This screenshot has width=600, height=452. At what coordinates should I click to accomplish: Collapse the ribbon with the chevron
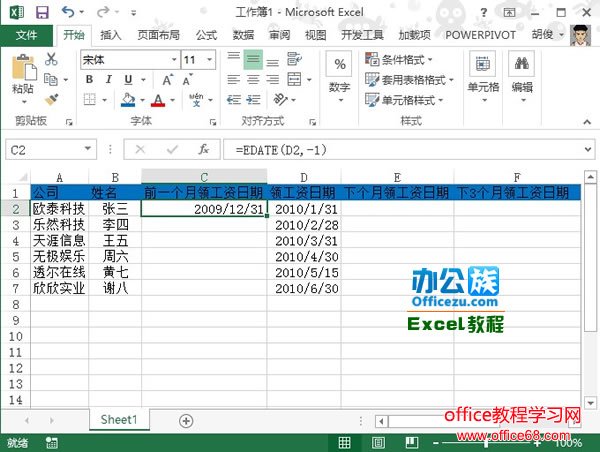point(587,122)
